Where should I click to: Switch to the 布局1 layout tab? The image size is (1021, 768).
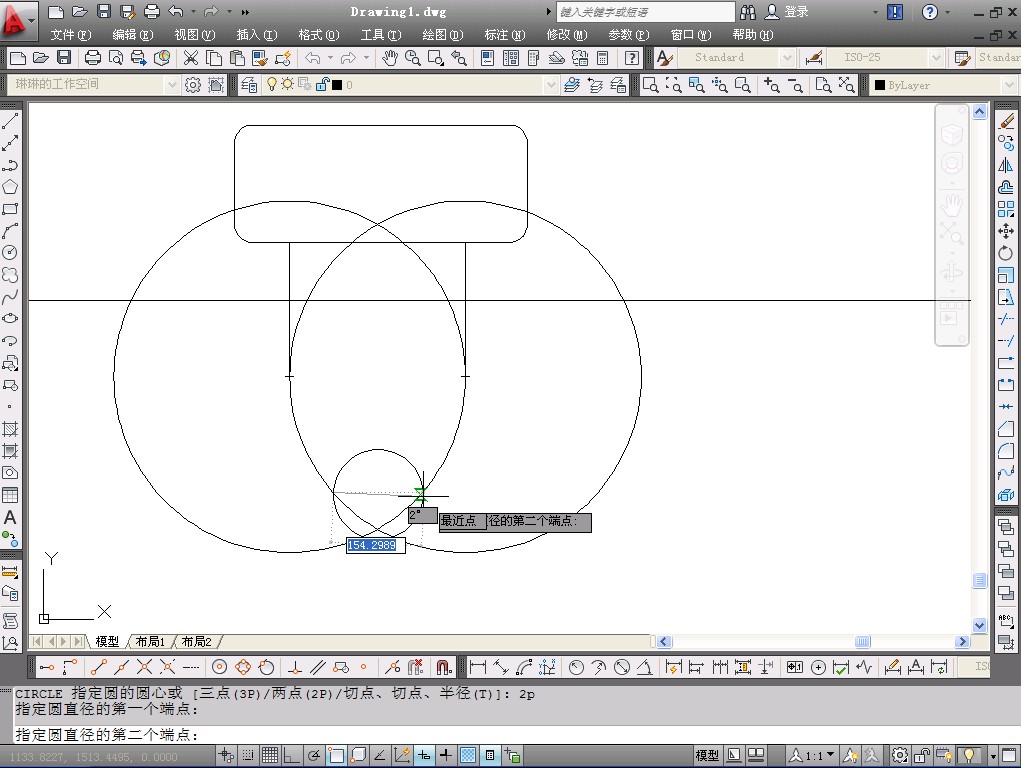pyautogui.click(x=150, y=642)
